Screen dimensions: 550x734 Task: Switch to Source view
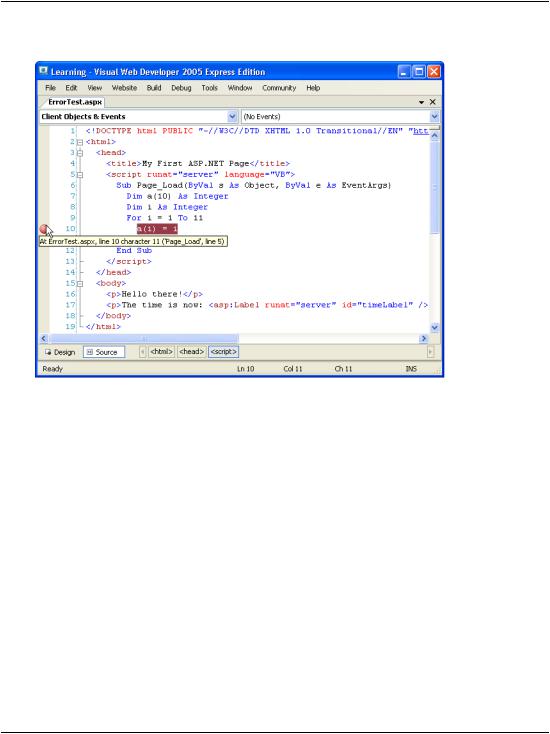(x=104, y=352)
